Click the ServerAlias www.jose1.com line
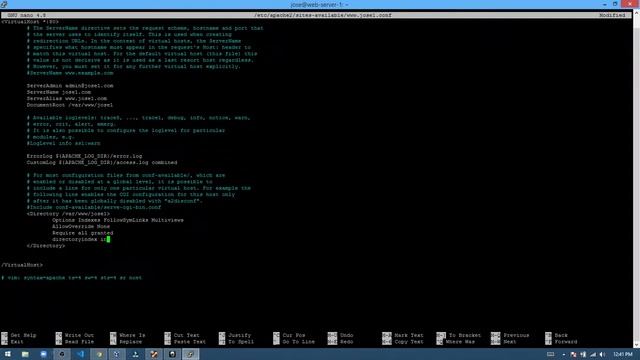Screen dimensions: 640x360 click(67, 98)
